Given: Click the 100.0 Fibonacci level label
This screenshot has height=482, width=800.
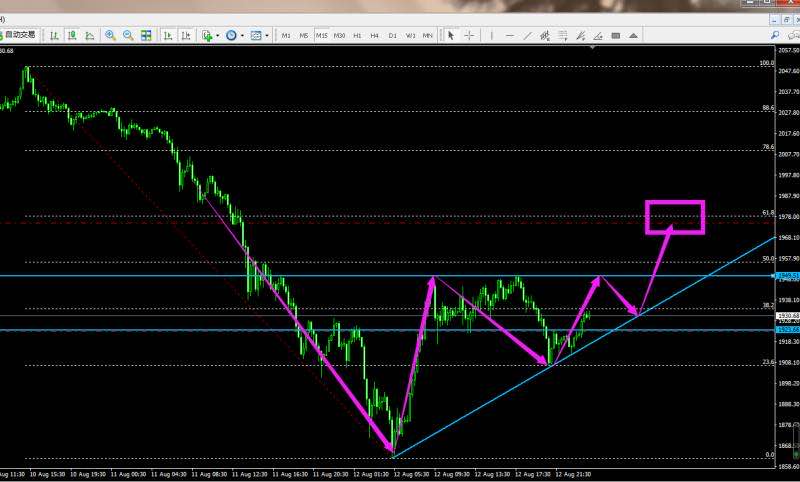Looking at the screenshot, I should pos(767,63).
